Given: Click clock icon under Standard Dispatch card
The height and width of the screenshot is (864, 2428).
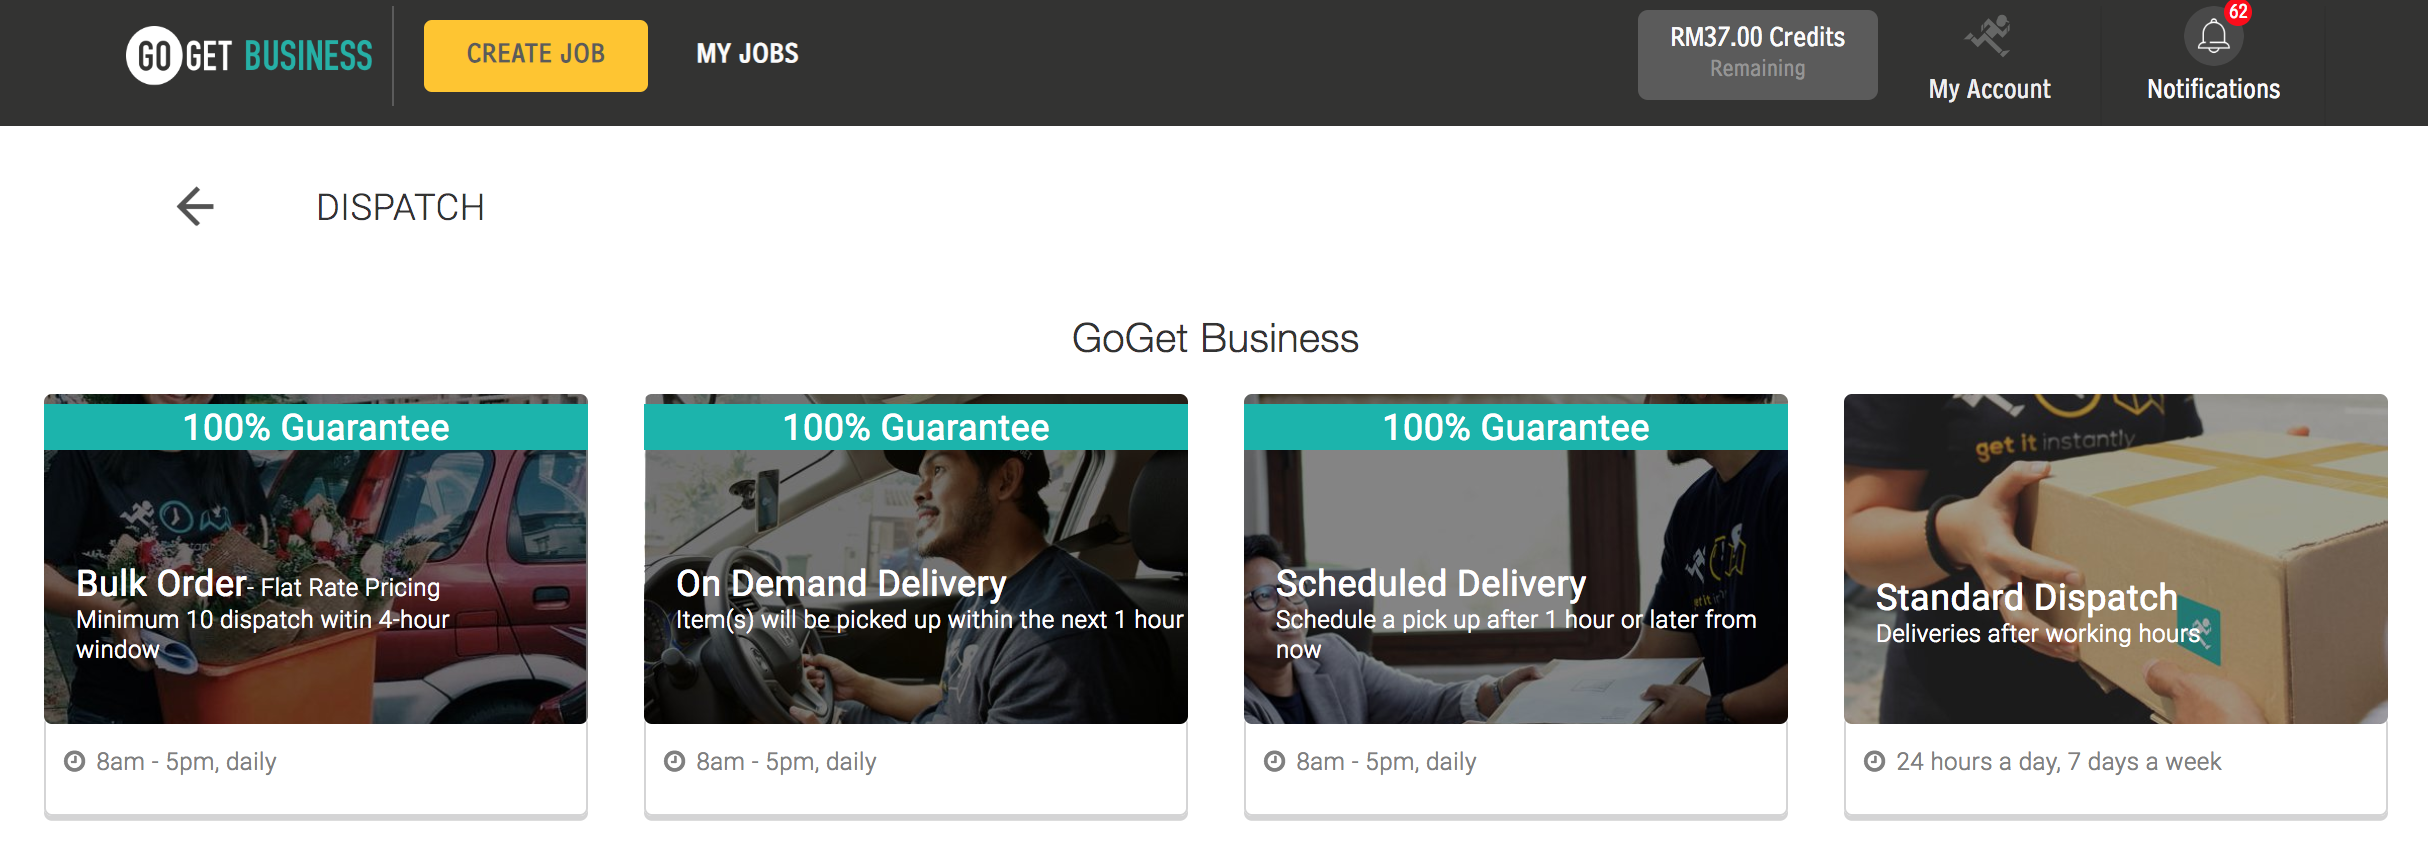Looking at the screenshot, I should coord(1874,761).
